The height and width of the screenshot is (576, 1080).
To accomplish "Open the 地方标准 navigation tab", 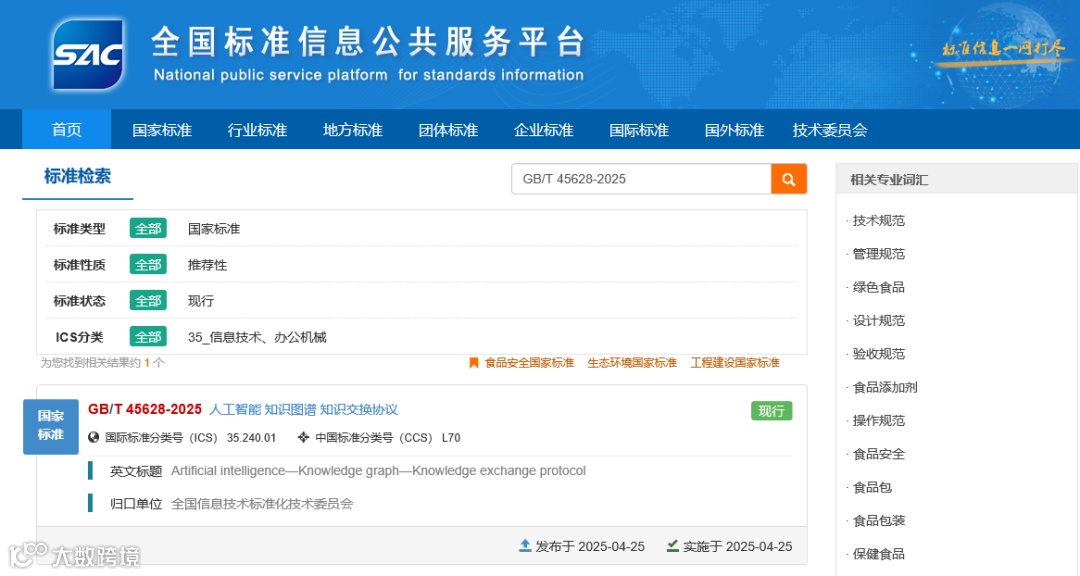I will [x=353, y=130].
